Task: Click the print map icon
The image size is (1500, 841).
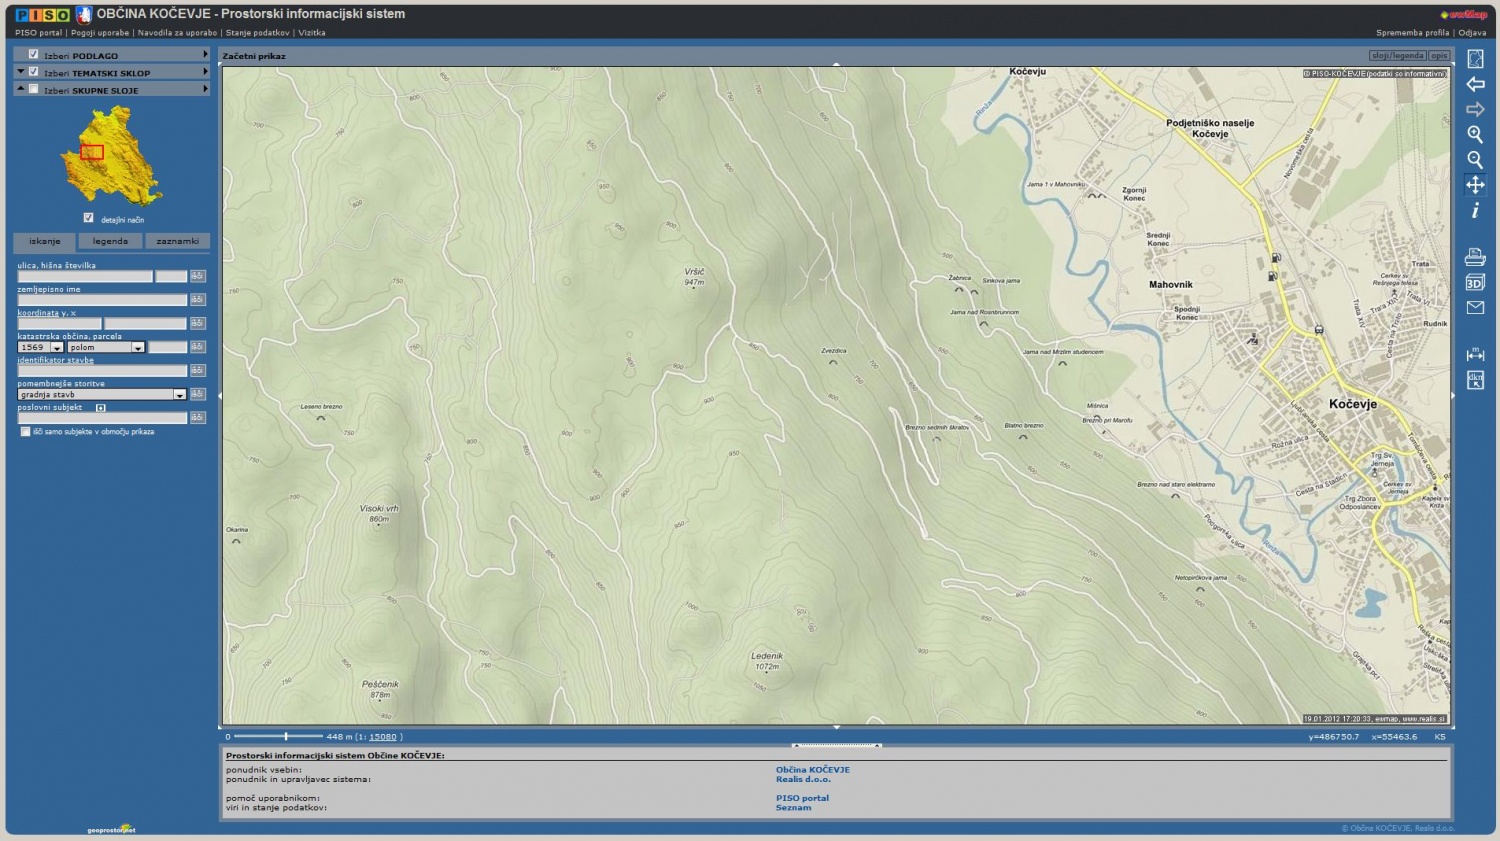Action: pyautogui.click(x=1475, y=257)
